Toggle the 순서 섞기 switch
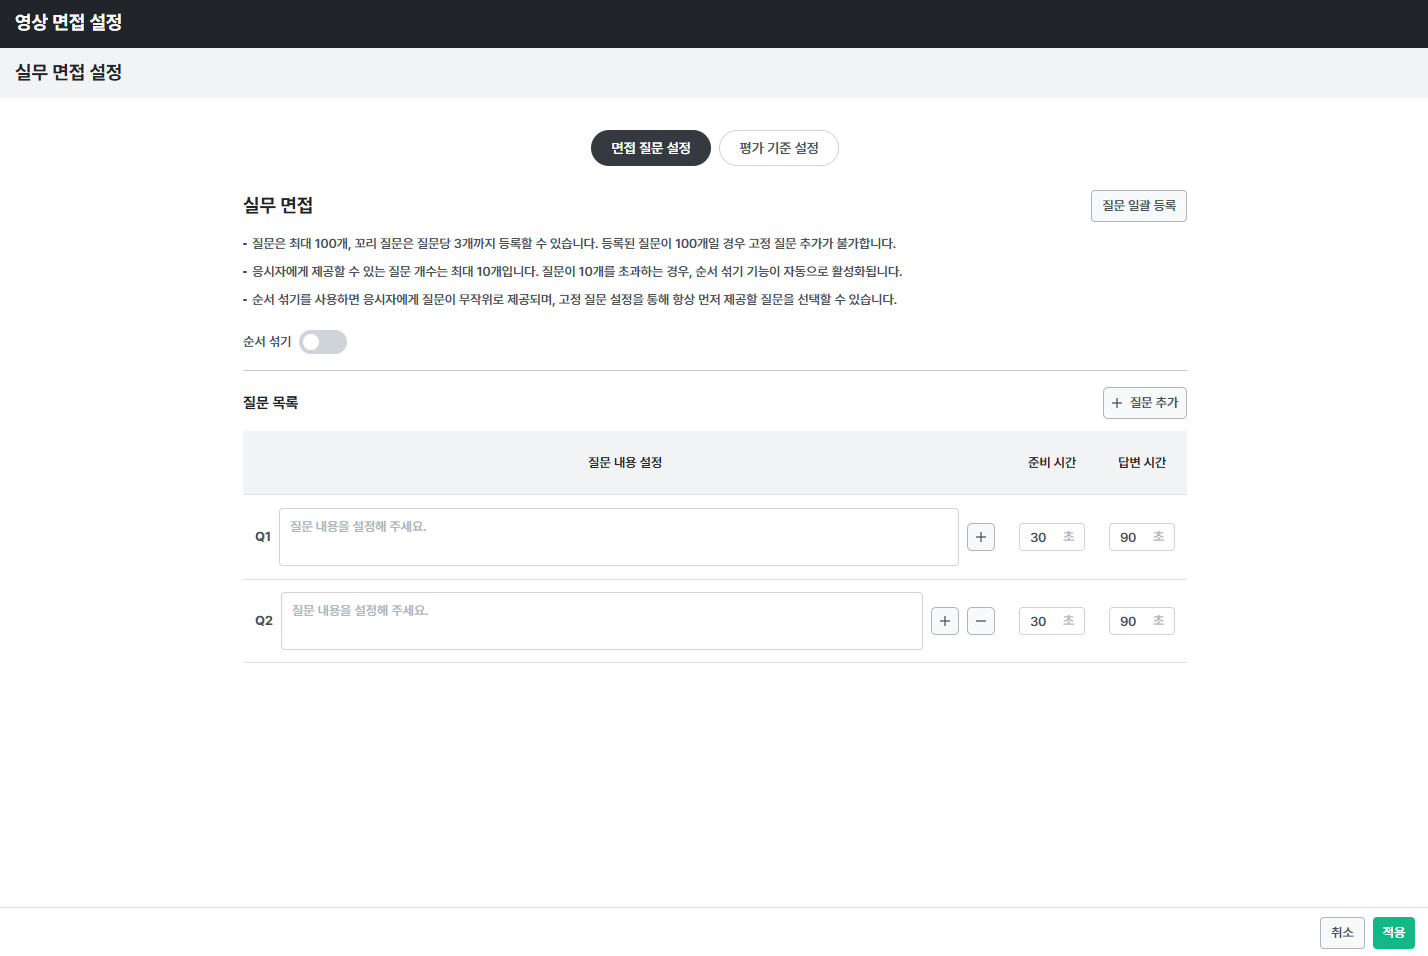 point(322,342)
